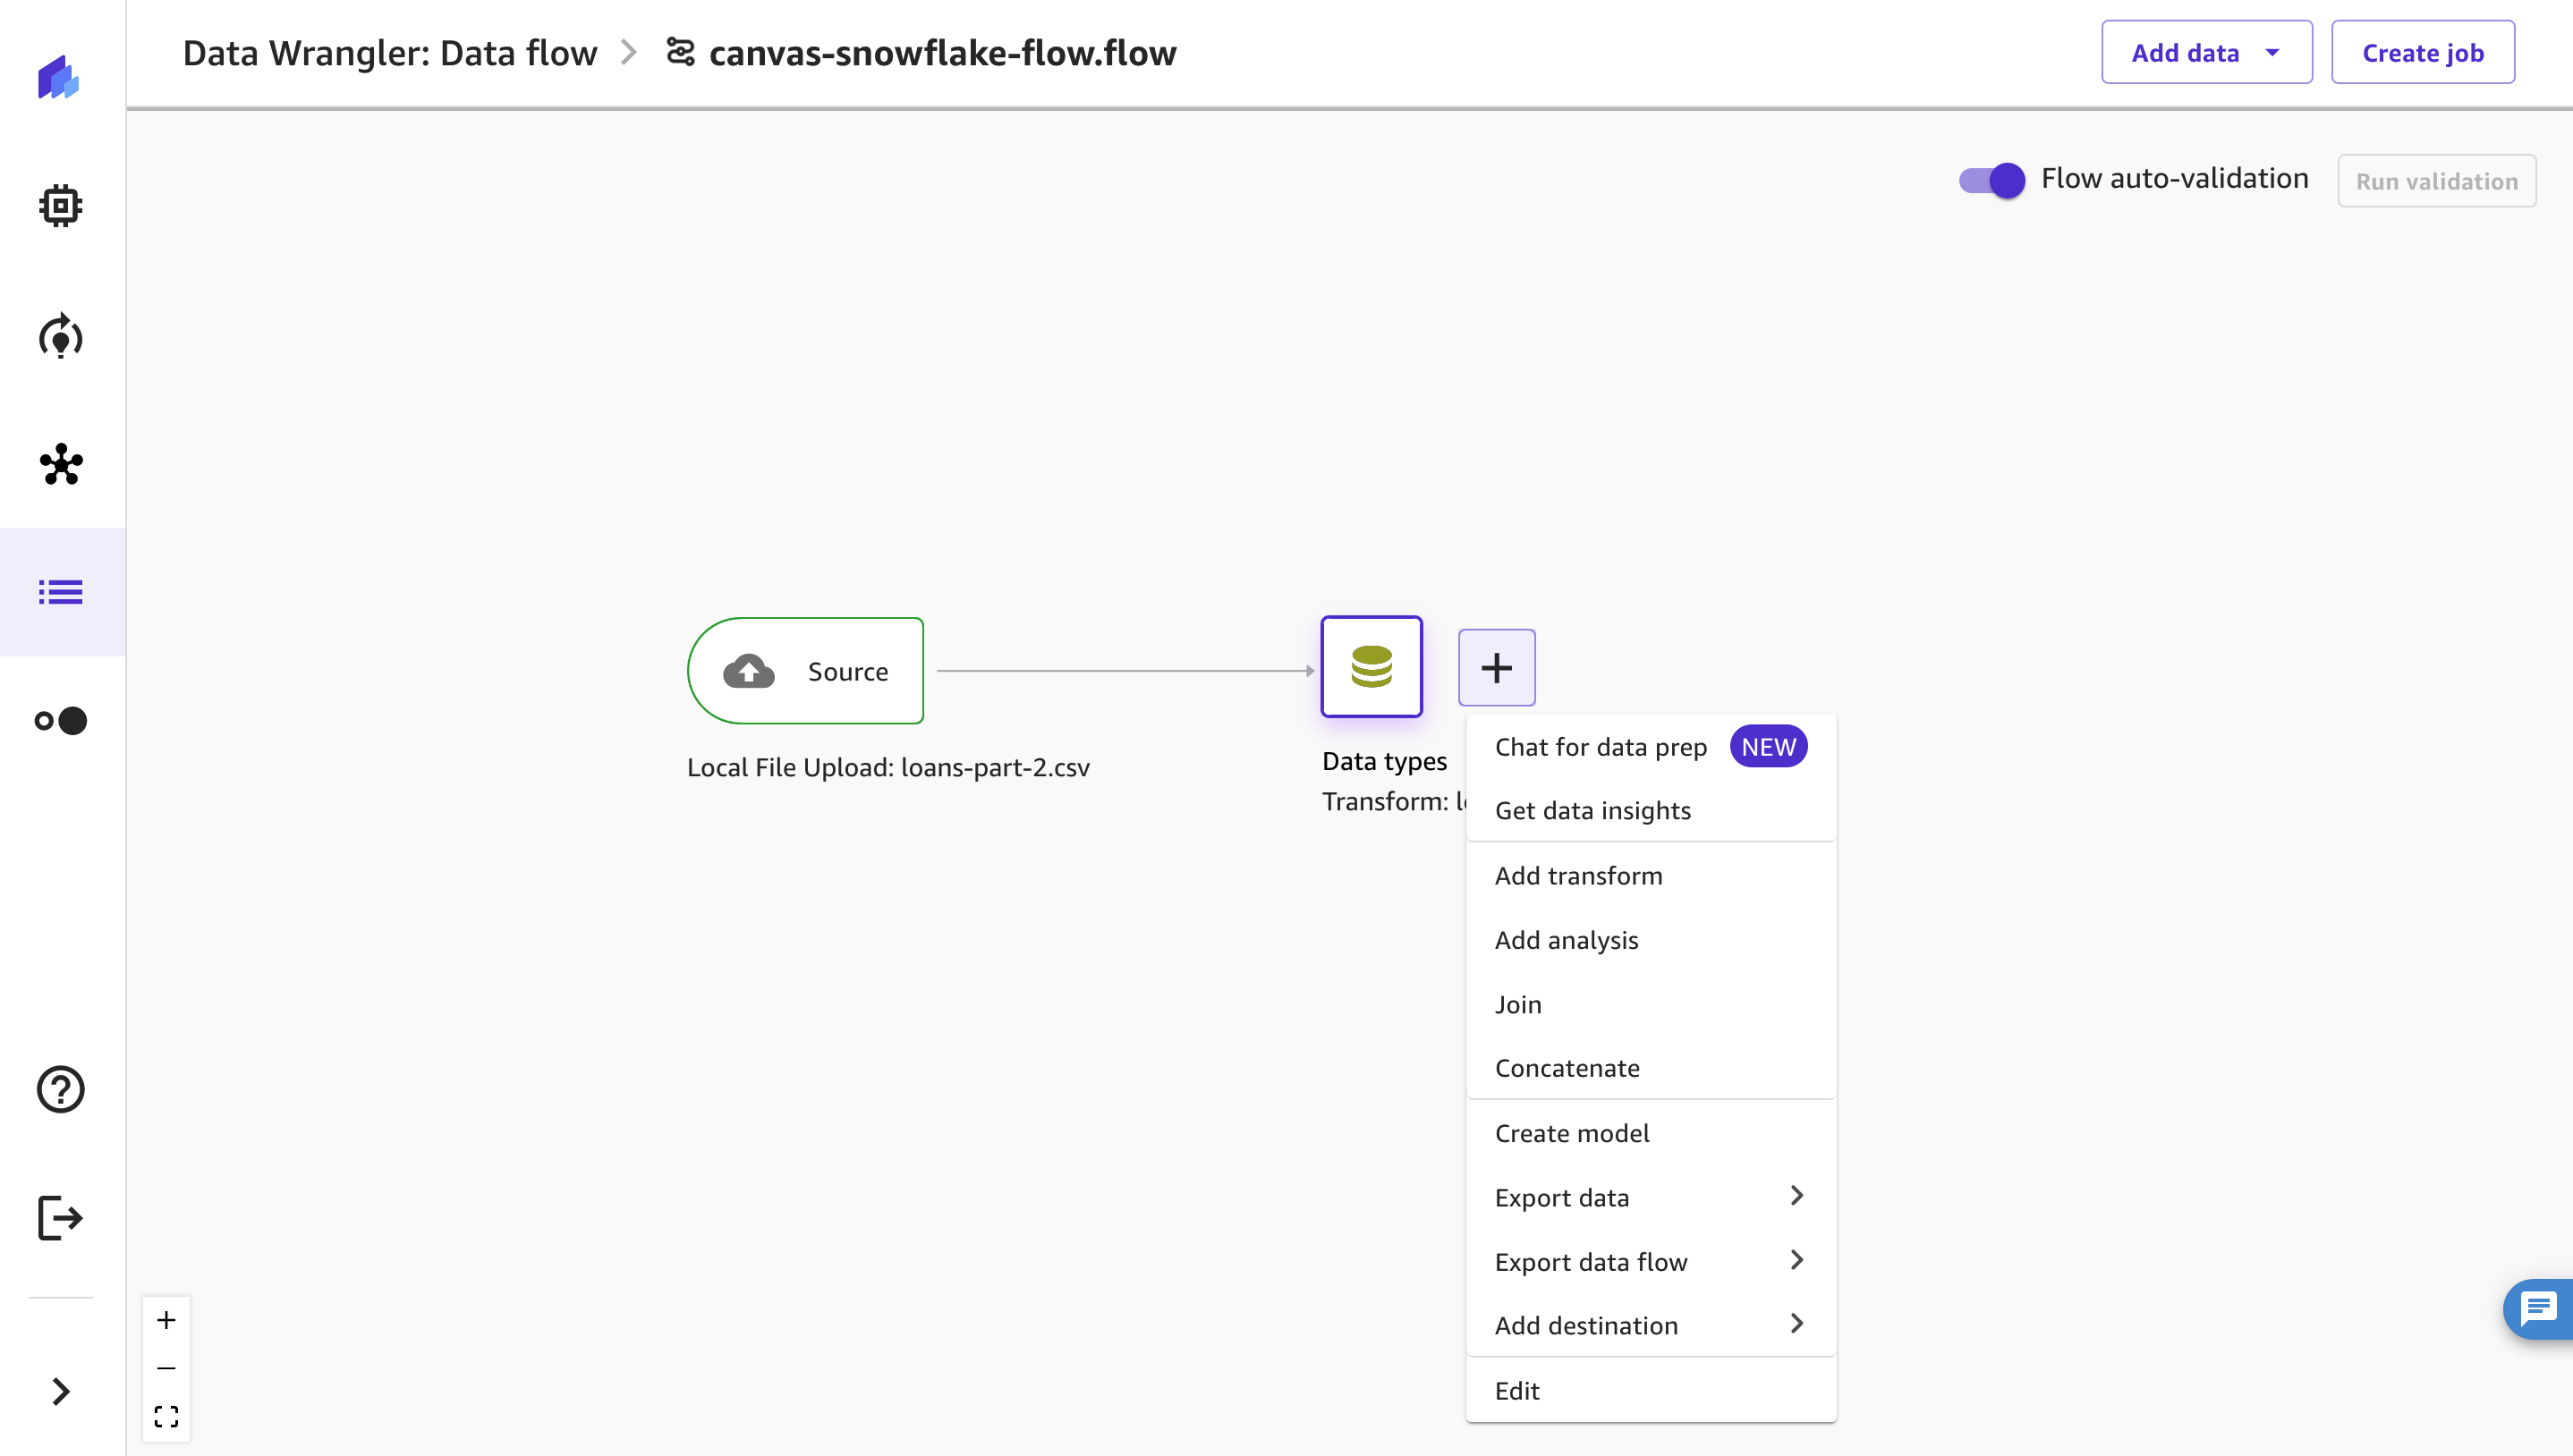Screen dimensions: 2573x1456
Task: Open the circular arrow lightbulb sidebar icon
Action: click(60, 336)
